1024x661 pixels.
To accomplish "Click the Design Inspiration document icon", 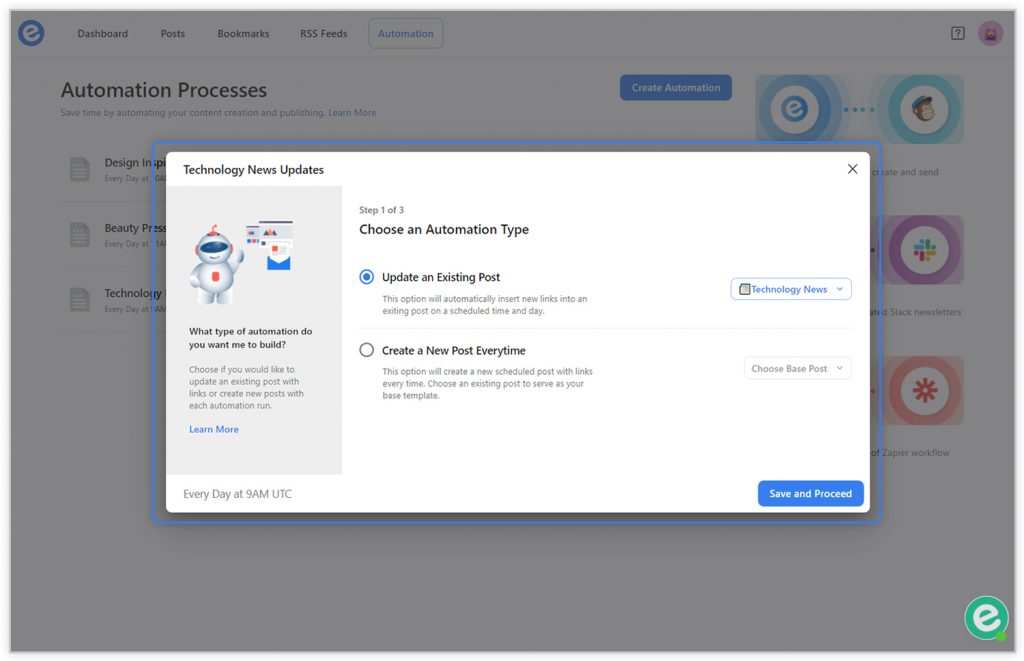I will (x=80, y=170).
